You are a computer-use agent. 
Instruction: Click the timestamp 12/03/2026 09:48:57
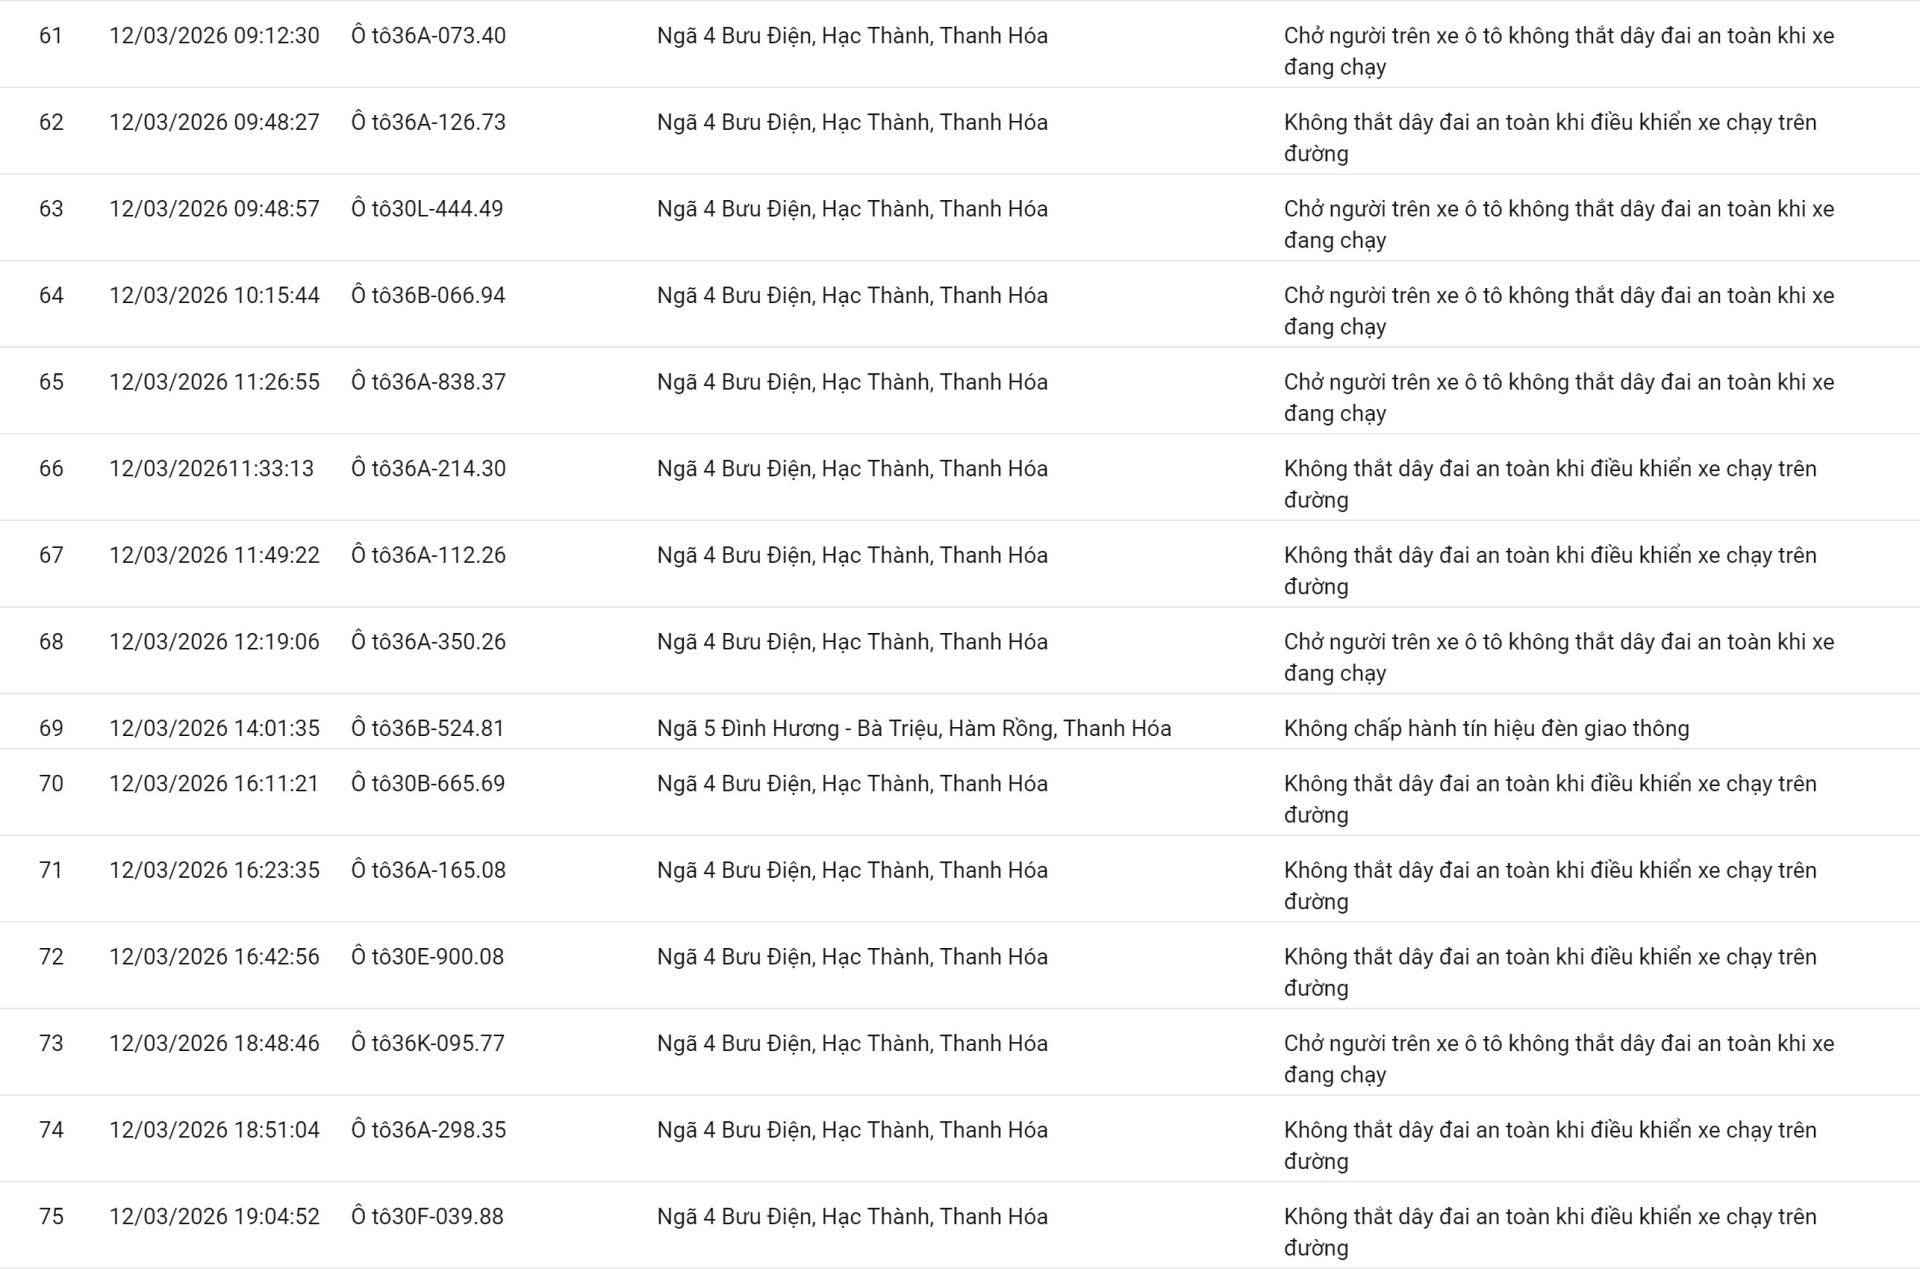pos(214,209)
